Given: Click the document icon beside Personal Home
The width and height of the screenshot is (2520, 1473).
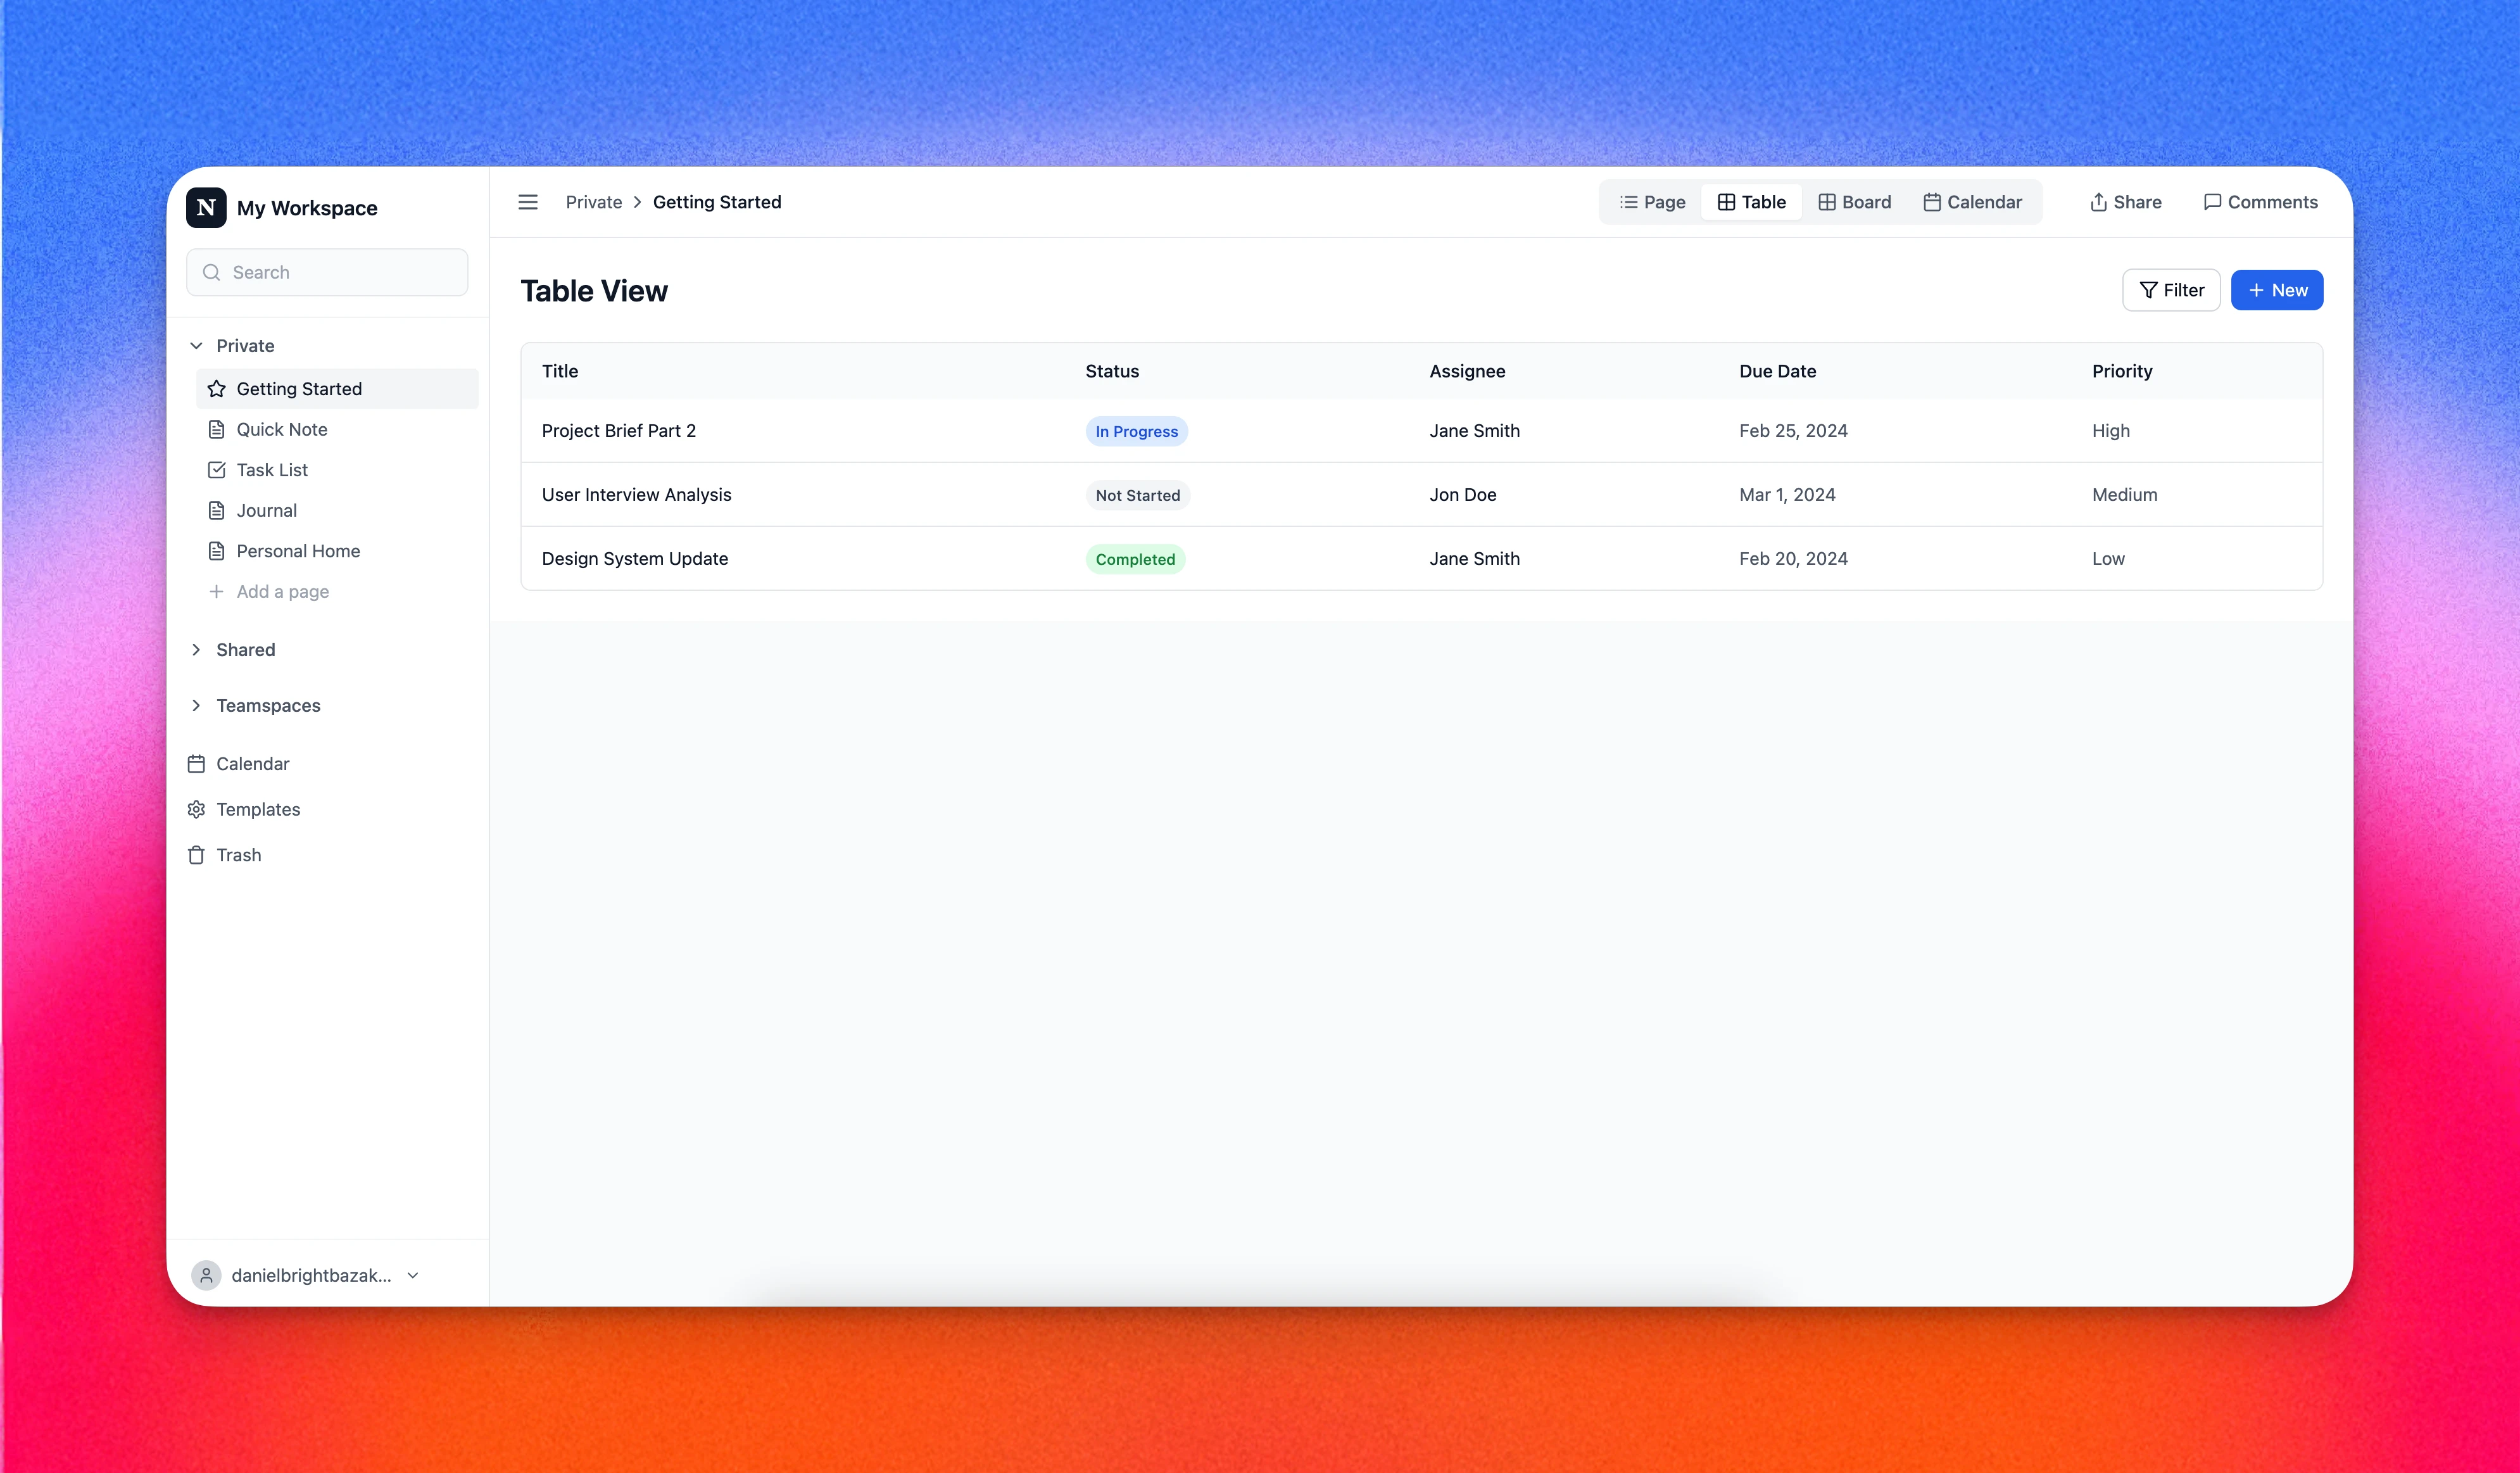Looking at the screenshot, I should coord(216,551).
